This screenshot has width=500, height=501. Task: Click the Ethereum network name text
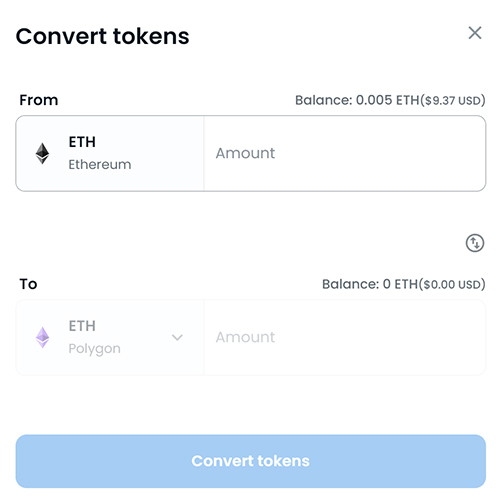pyautogui.click(x=100, y=165)
